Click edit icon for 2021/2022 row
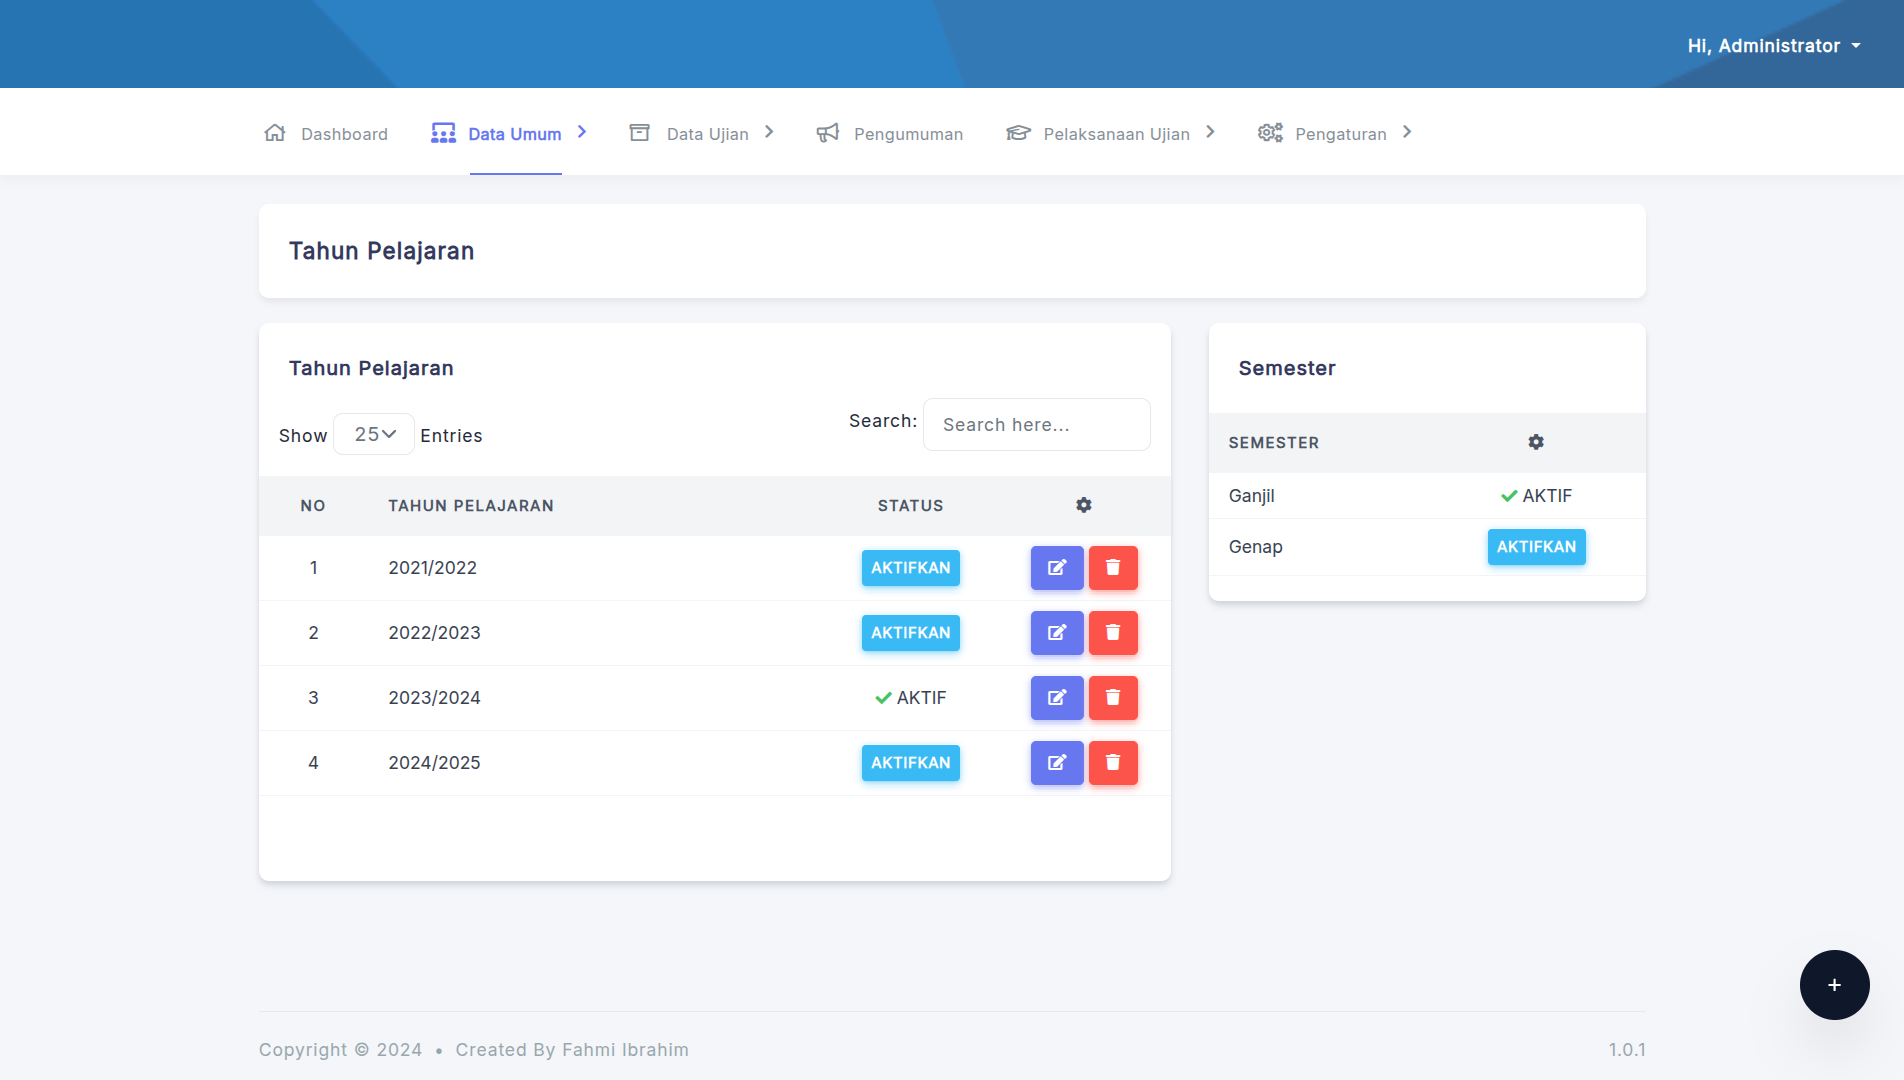 coord(1056,568)
